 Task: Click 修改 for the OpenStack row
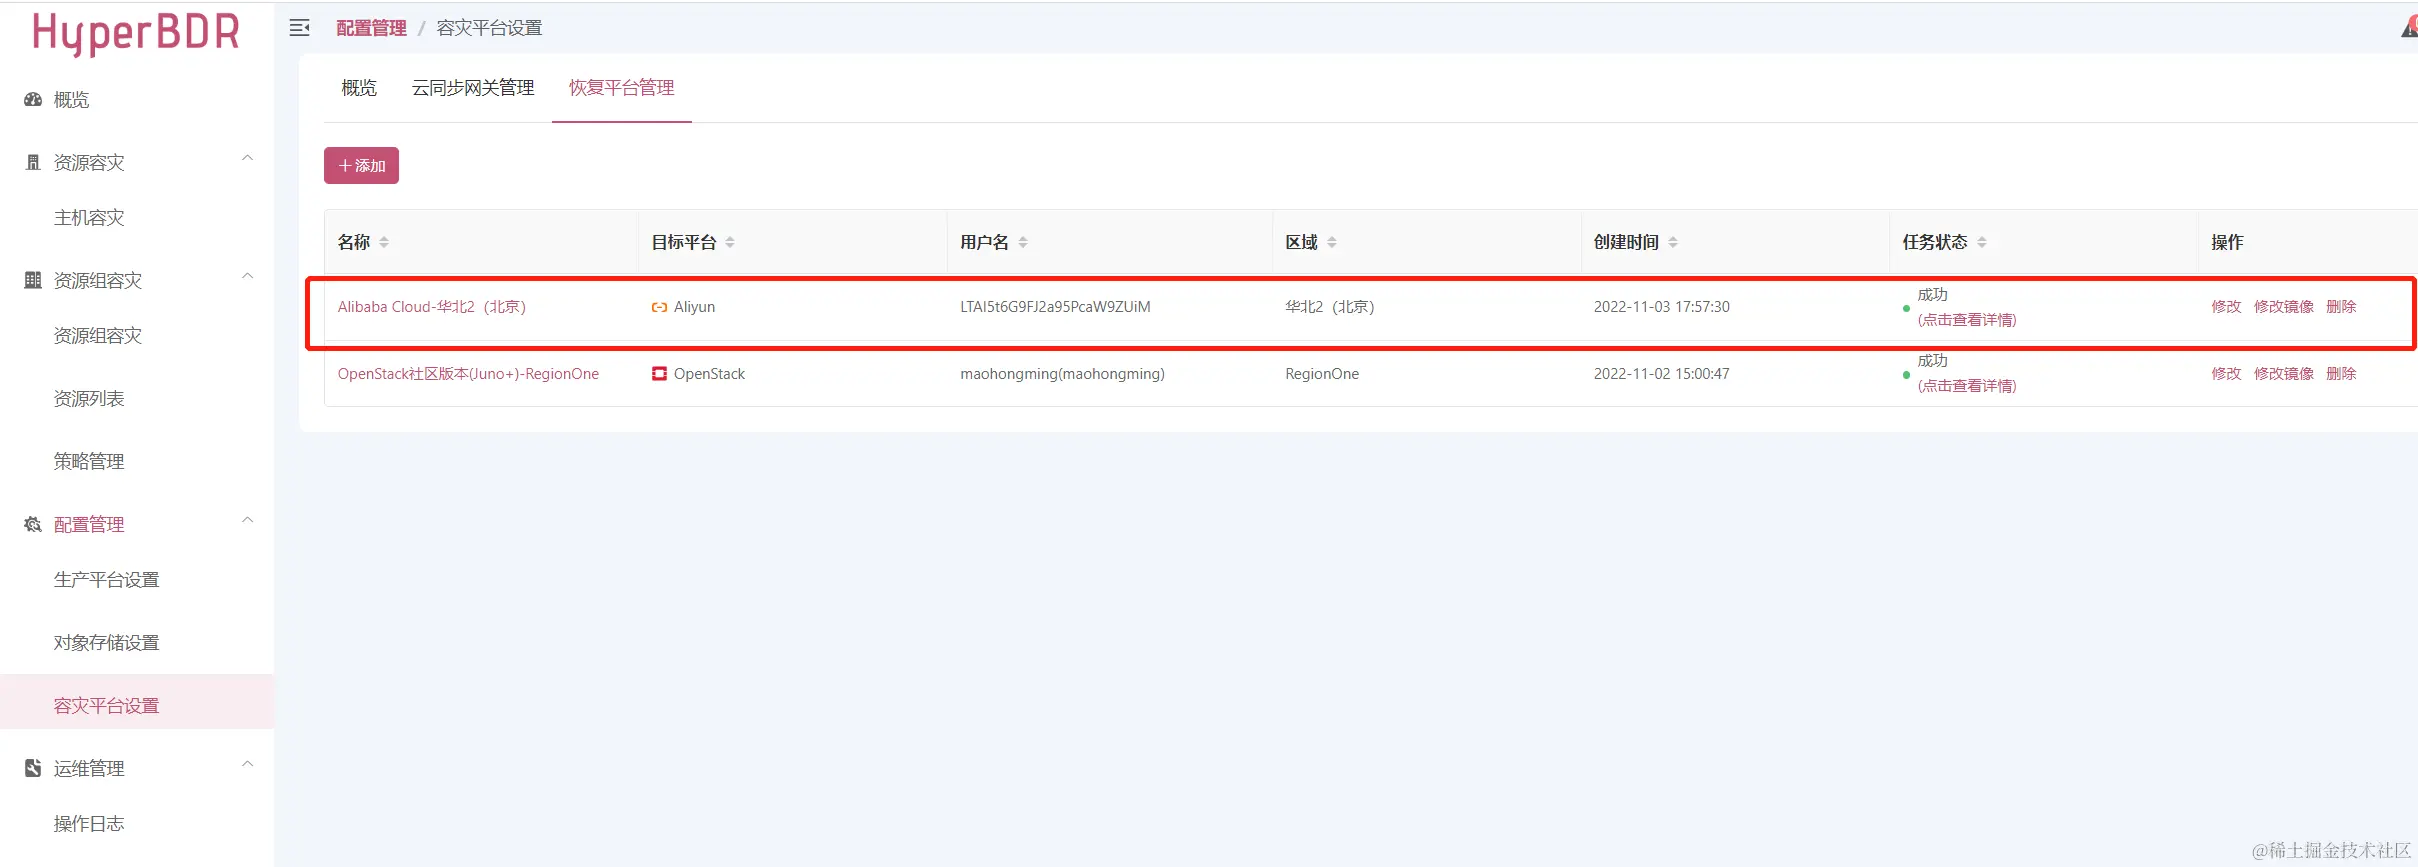pos(2226,373)
